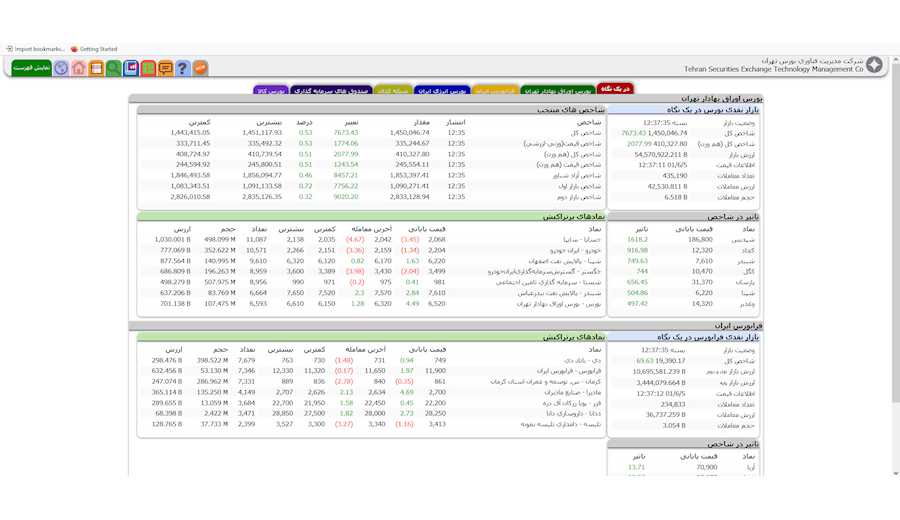Click the page vertical scrollbar thumb
This screenshot has height=520, width=900.
coord(895,232)
